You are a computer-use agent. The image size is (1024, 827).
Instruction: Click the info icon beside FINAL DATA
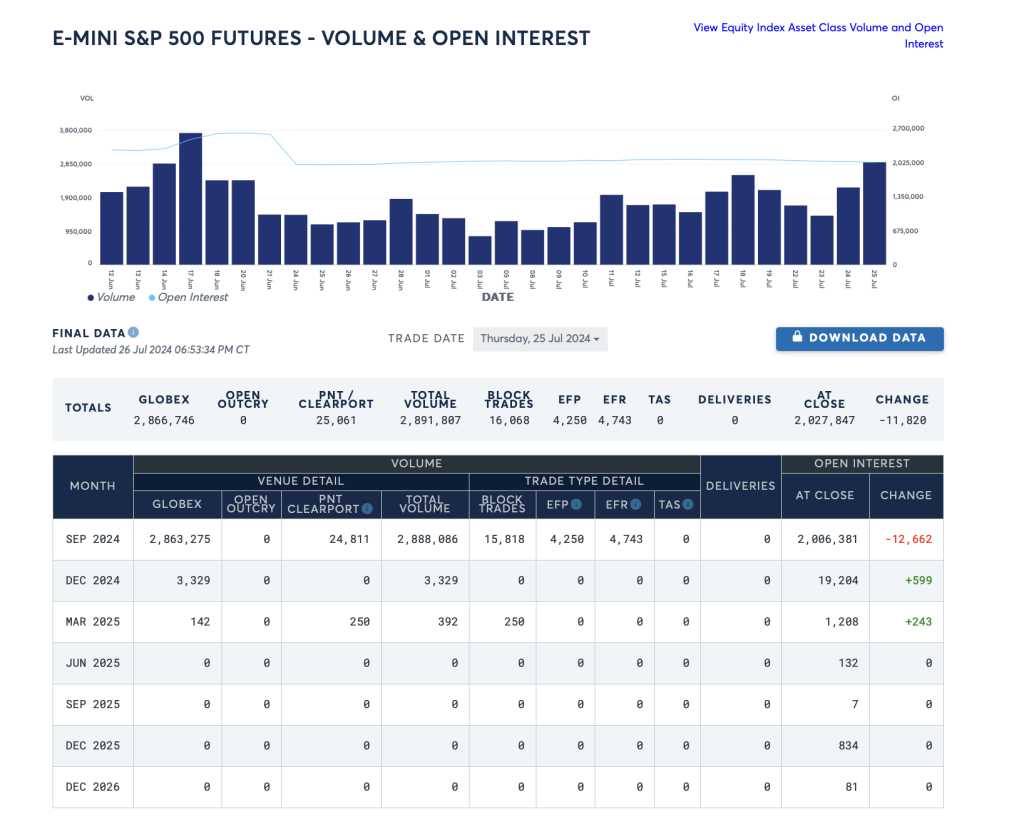(x=134, y=332)
